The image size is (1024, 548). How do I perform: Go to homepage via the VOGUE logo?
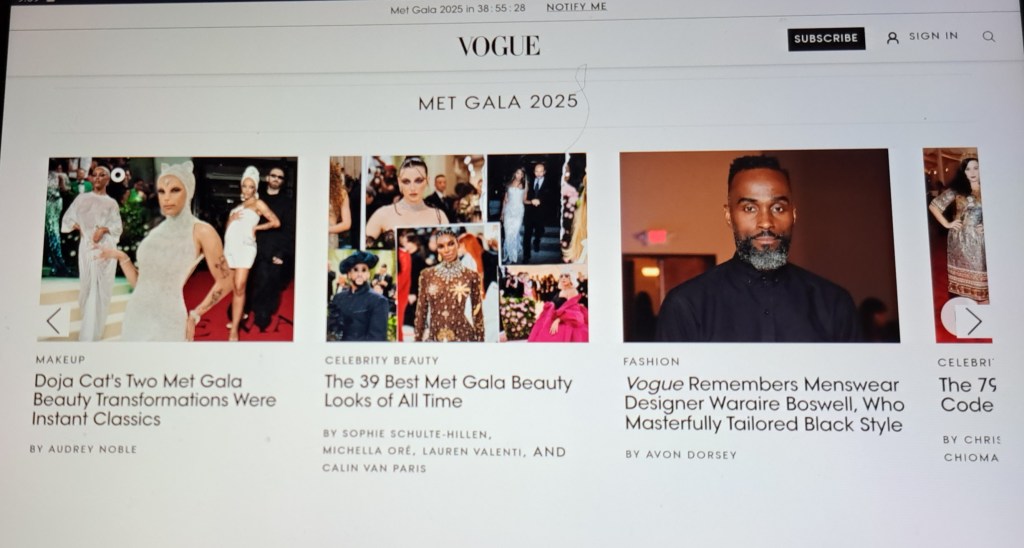(499, 46)
